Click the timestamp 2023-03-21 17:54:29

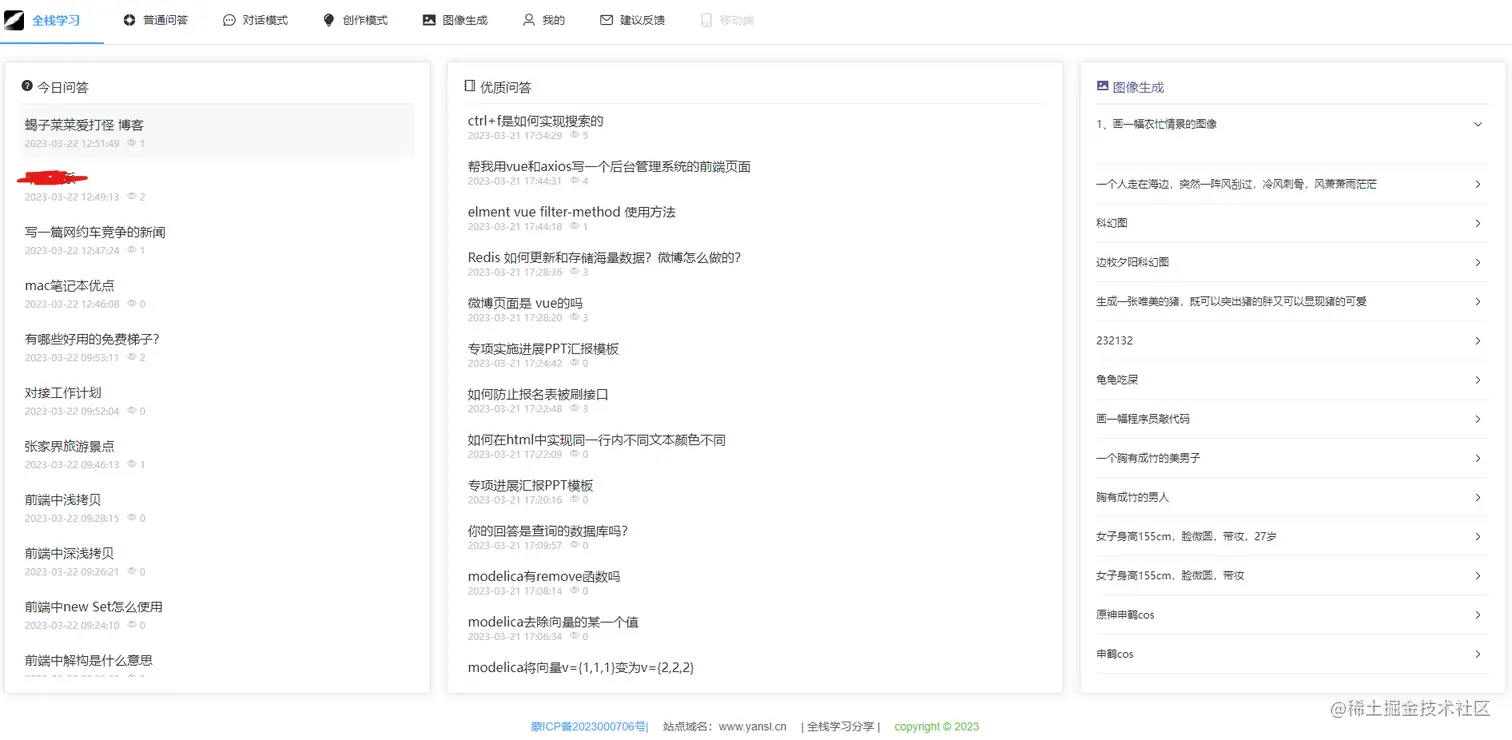tap(515, 135)
